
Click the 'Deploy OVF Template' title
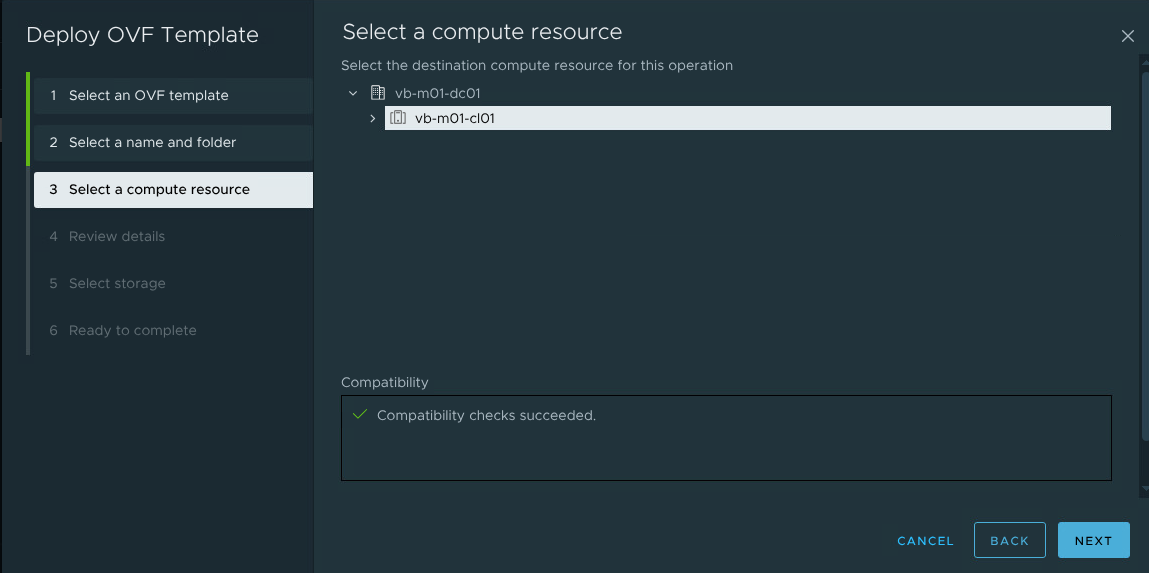point(142,34)
